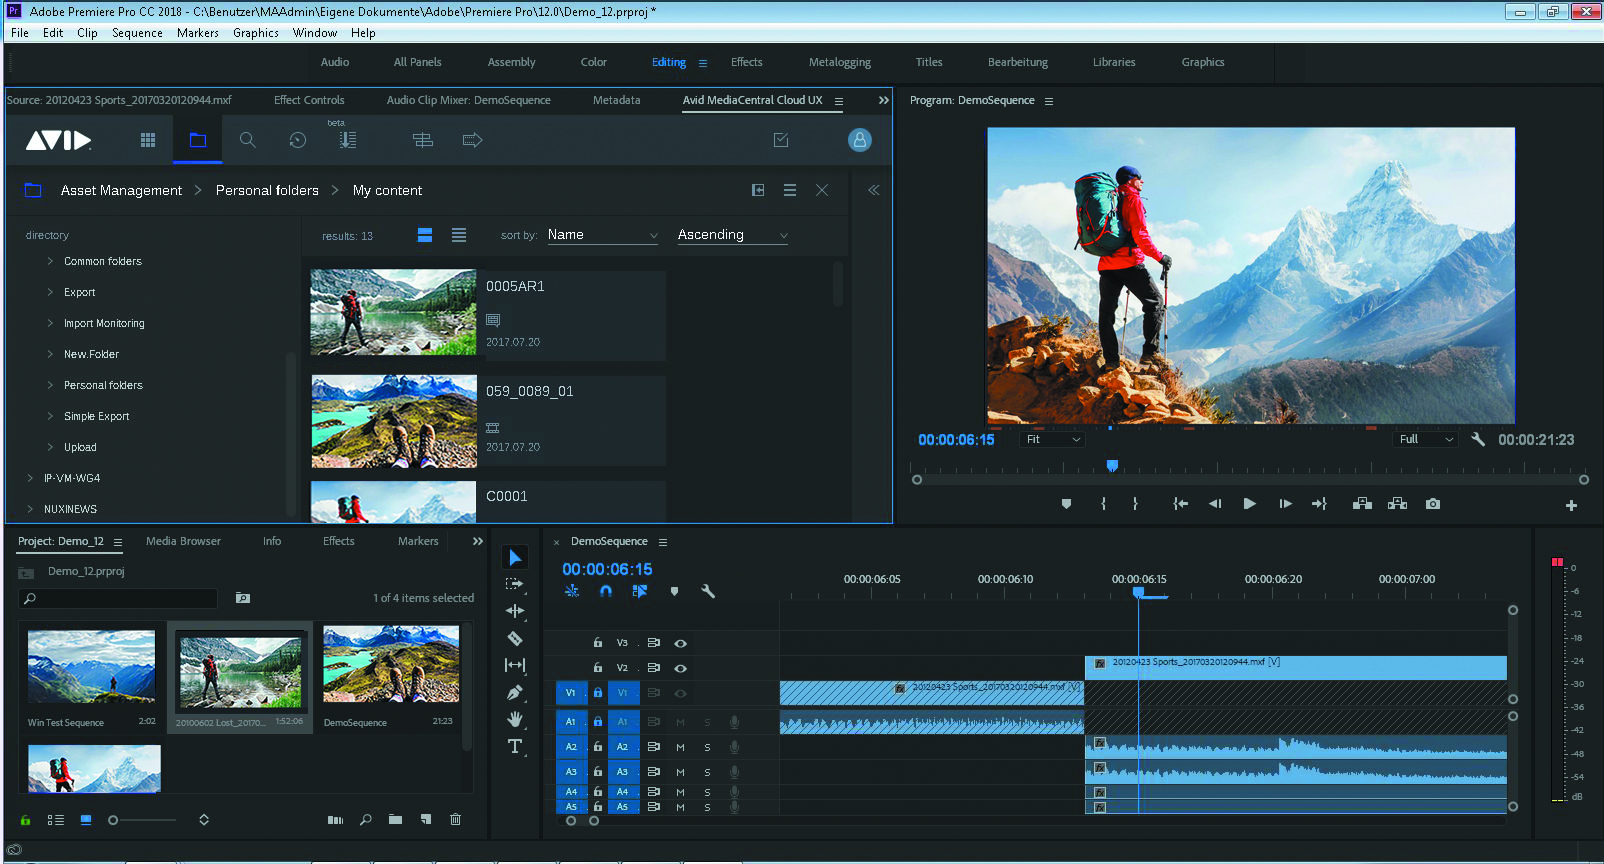
Task: Play the Program monitor sequence
Action: 1249,504
